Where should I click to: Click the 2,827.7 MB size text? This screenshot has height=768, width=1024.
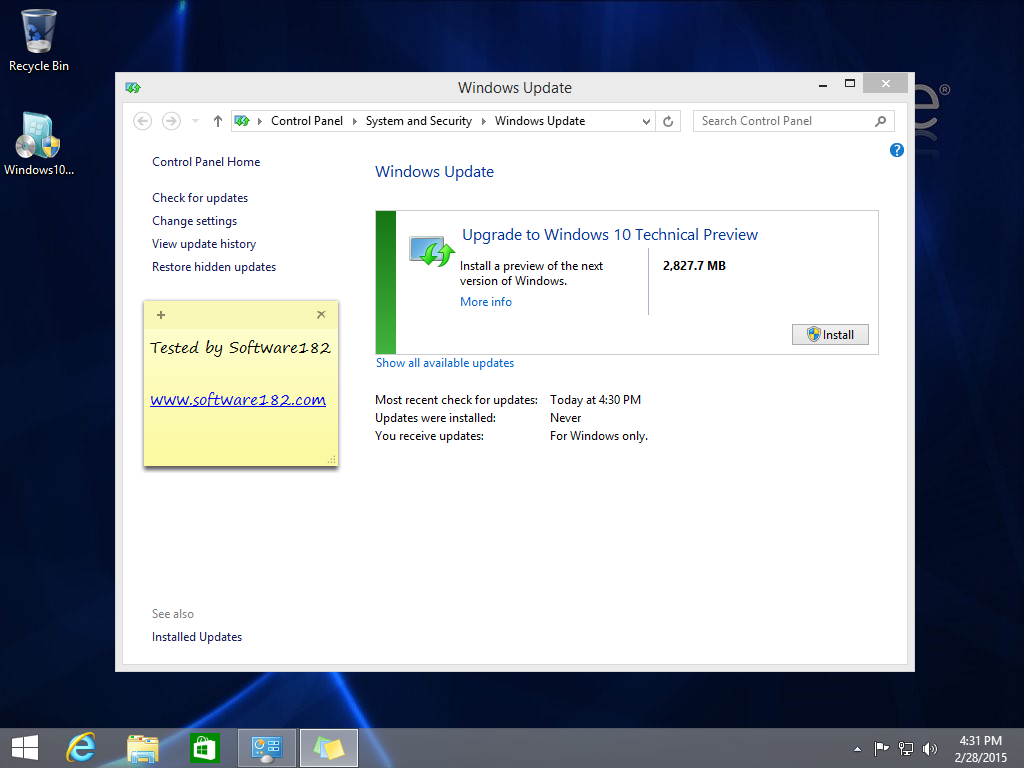694,266
